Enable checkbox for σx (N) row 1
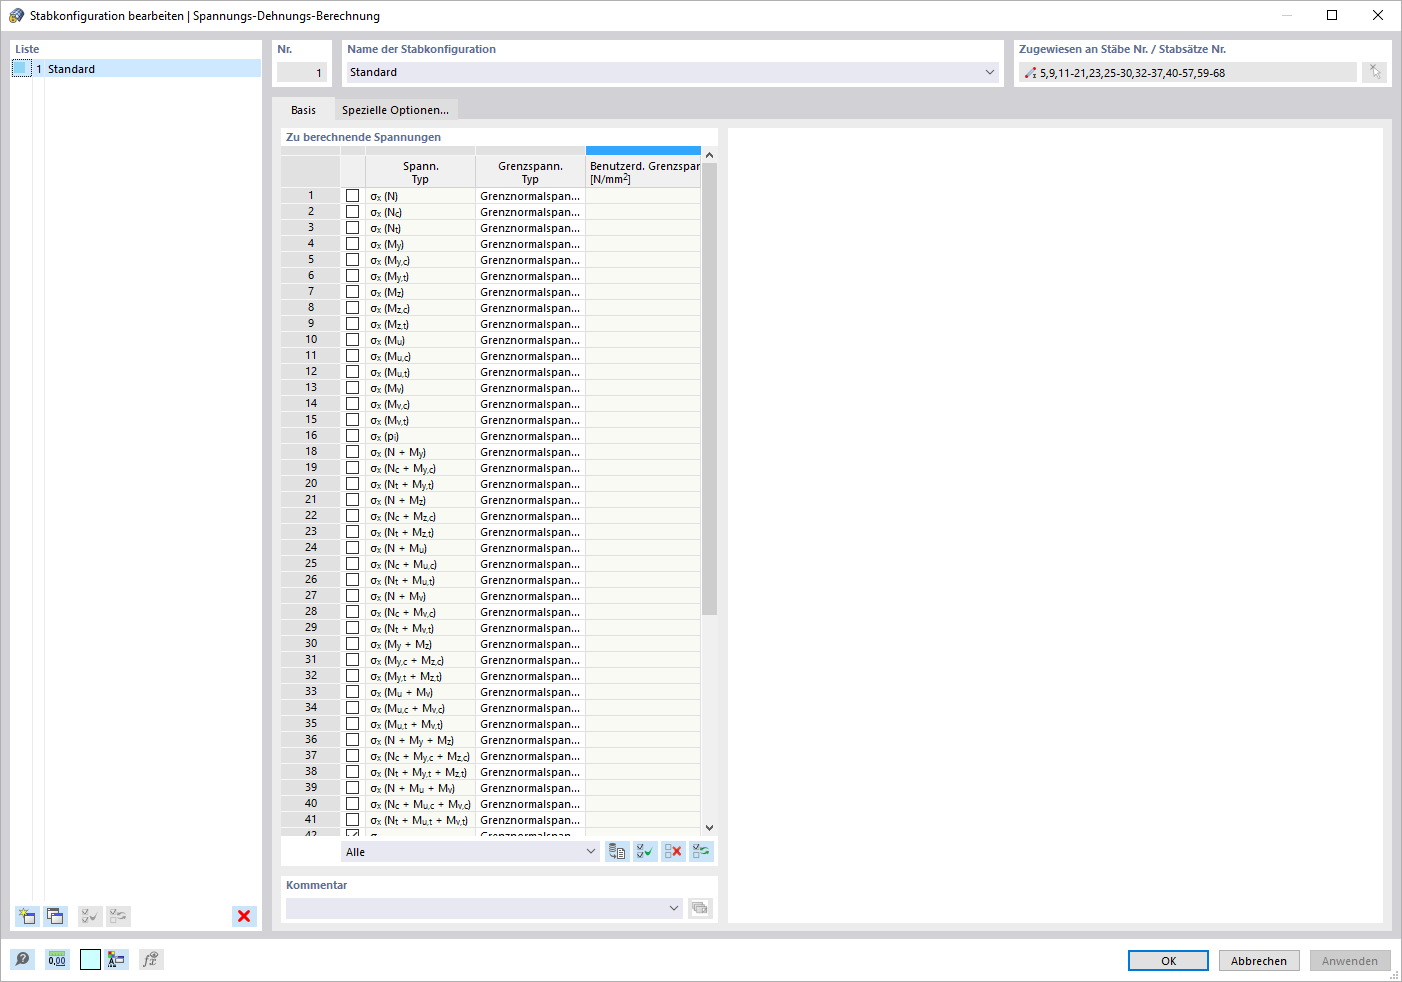Screen dimensions: 1402x982 [x=352, y=196]
